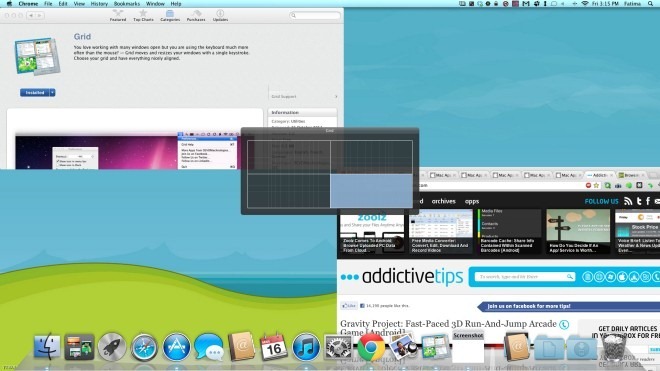Click Google Chrome icon in Dock
This screenshot has width=660, height=371.
(371, 347)
